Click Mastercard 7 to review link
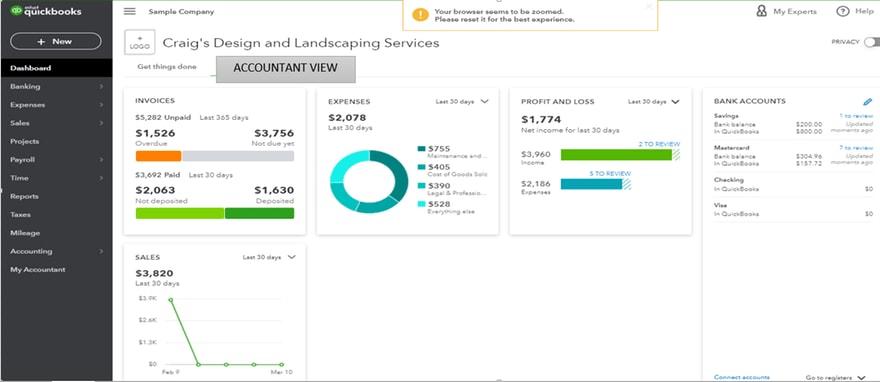880x382 pixels. (x=856, y=148)
